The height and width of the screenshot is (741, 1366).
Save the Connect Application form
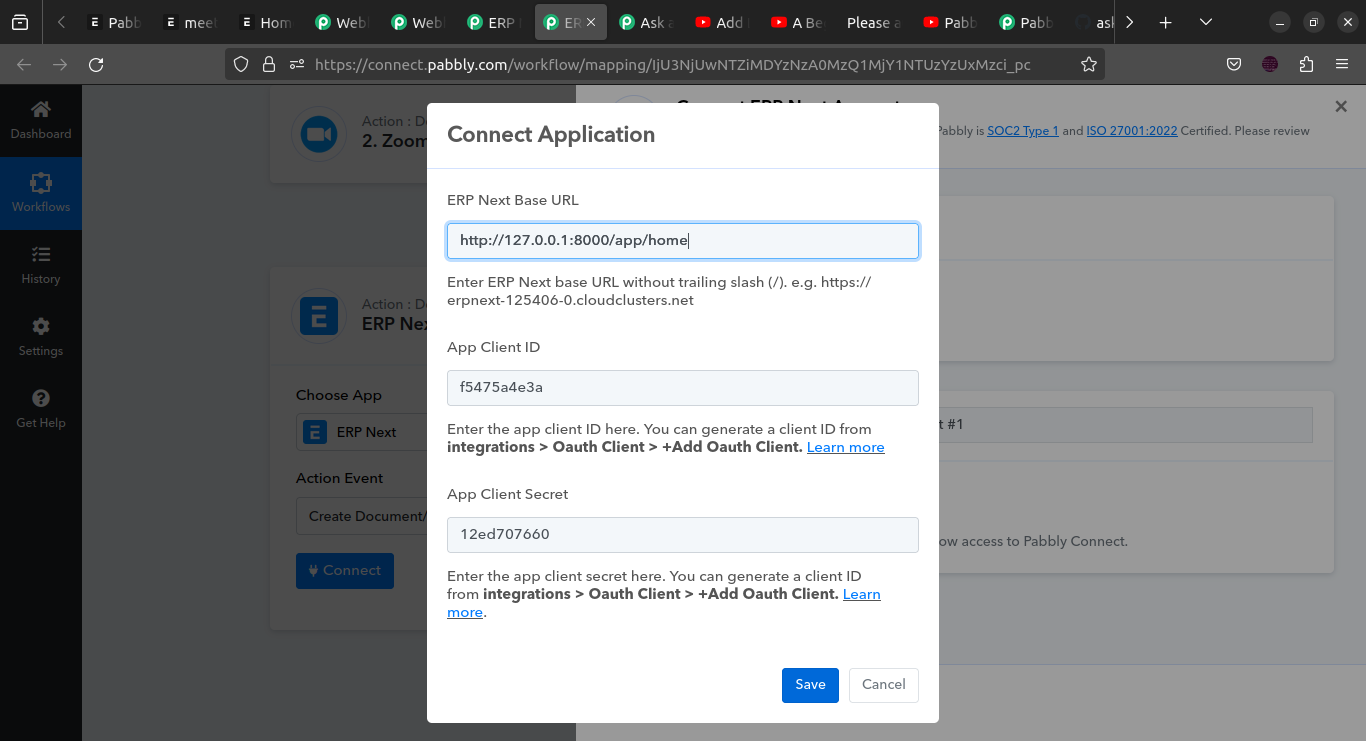click(810, 685)
